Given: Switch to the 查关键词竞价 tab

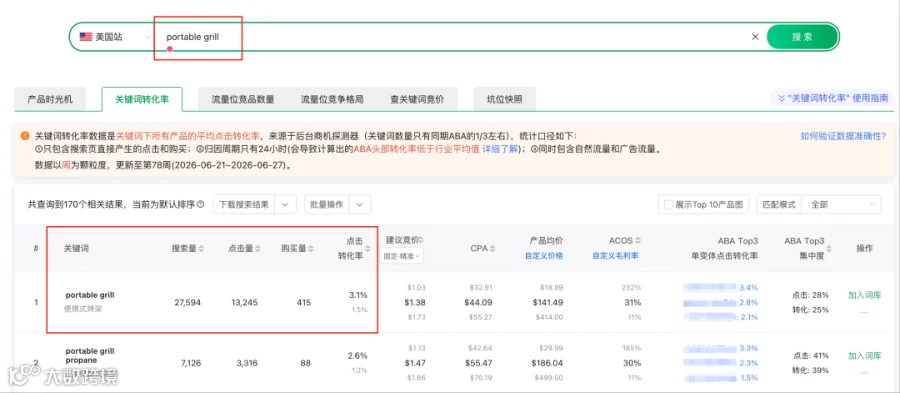Looking at the screenshot, I should [x=417, y=99].
